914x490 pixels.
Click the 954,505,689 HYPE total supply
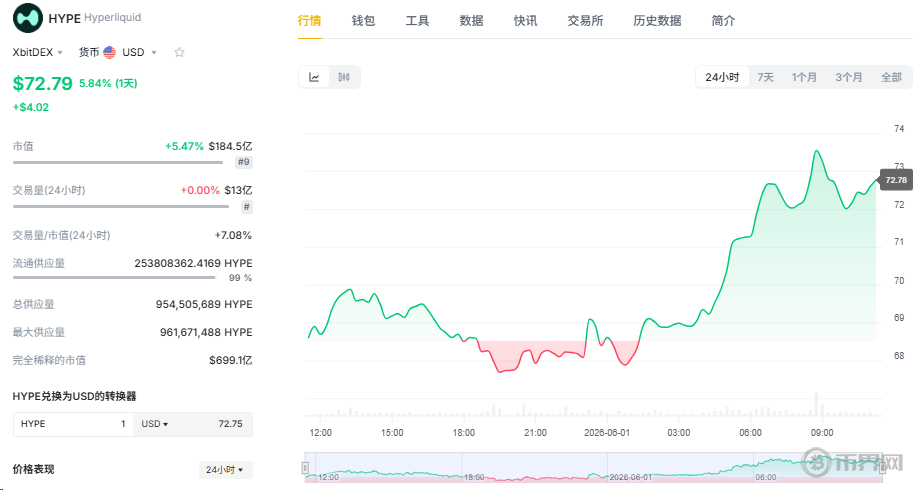(204, 304)
